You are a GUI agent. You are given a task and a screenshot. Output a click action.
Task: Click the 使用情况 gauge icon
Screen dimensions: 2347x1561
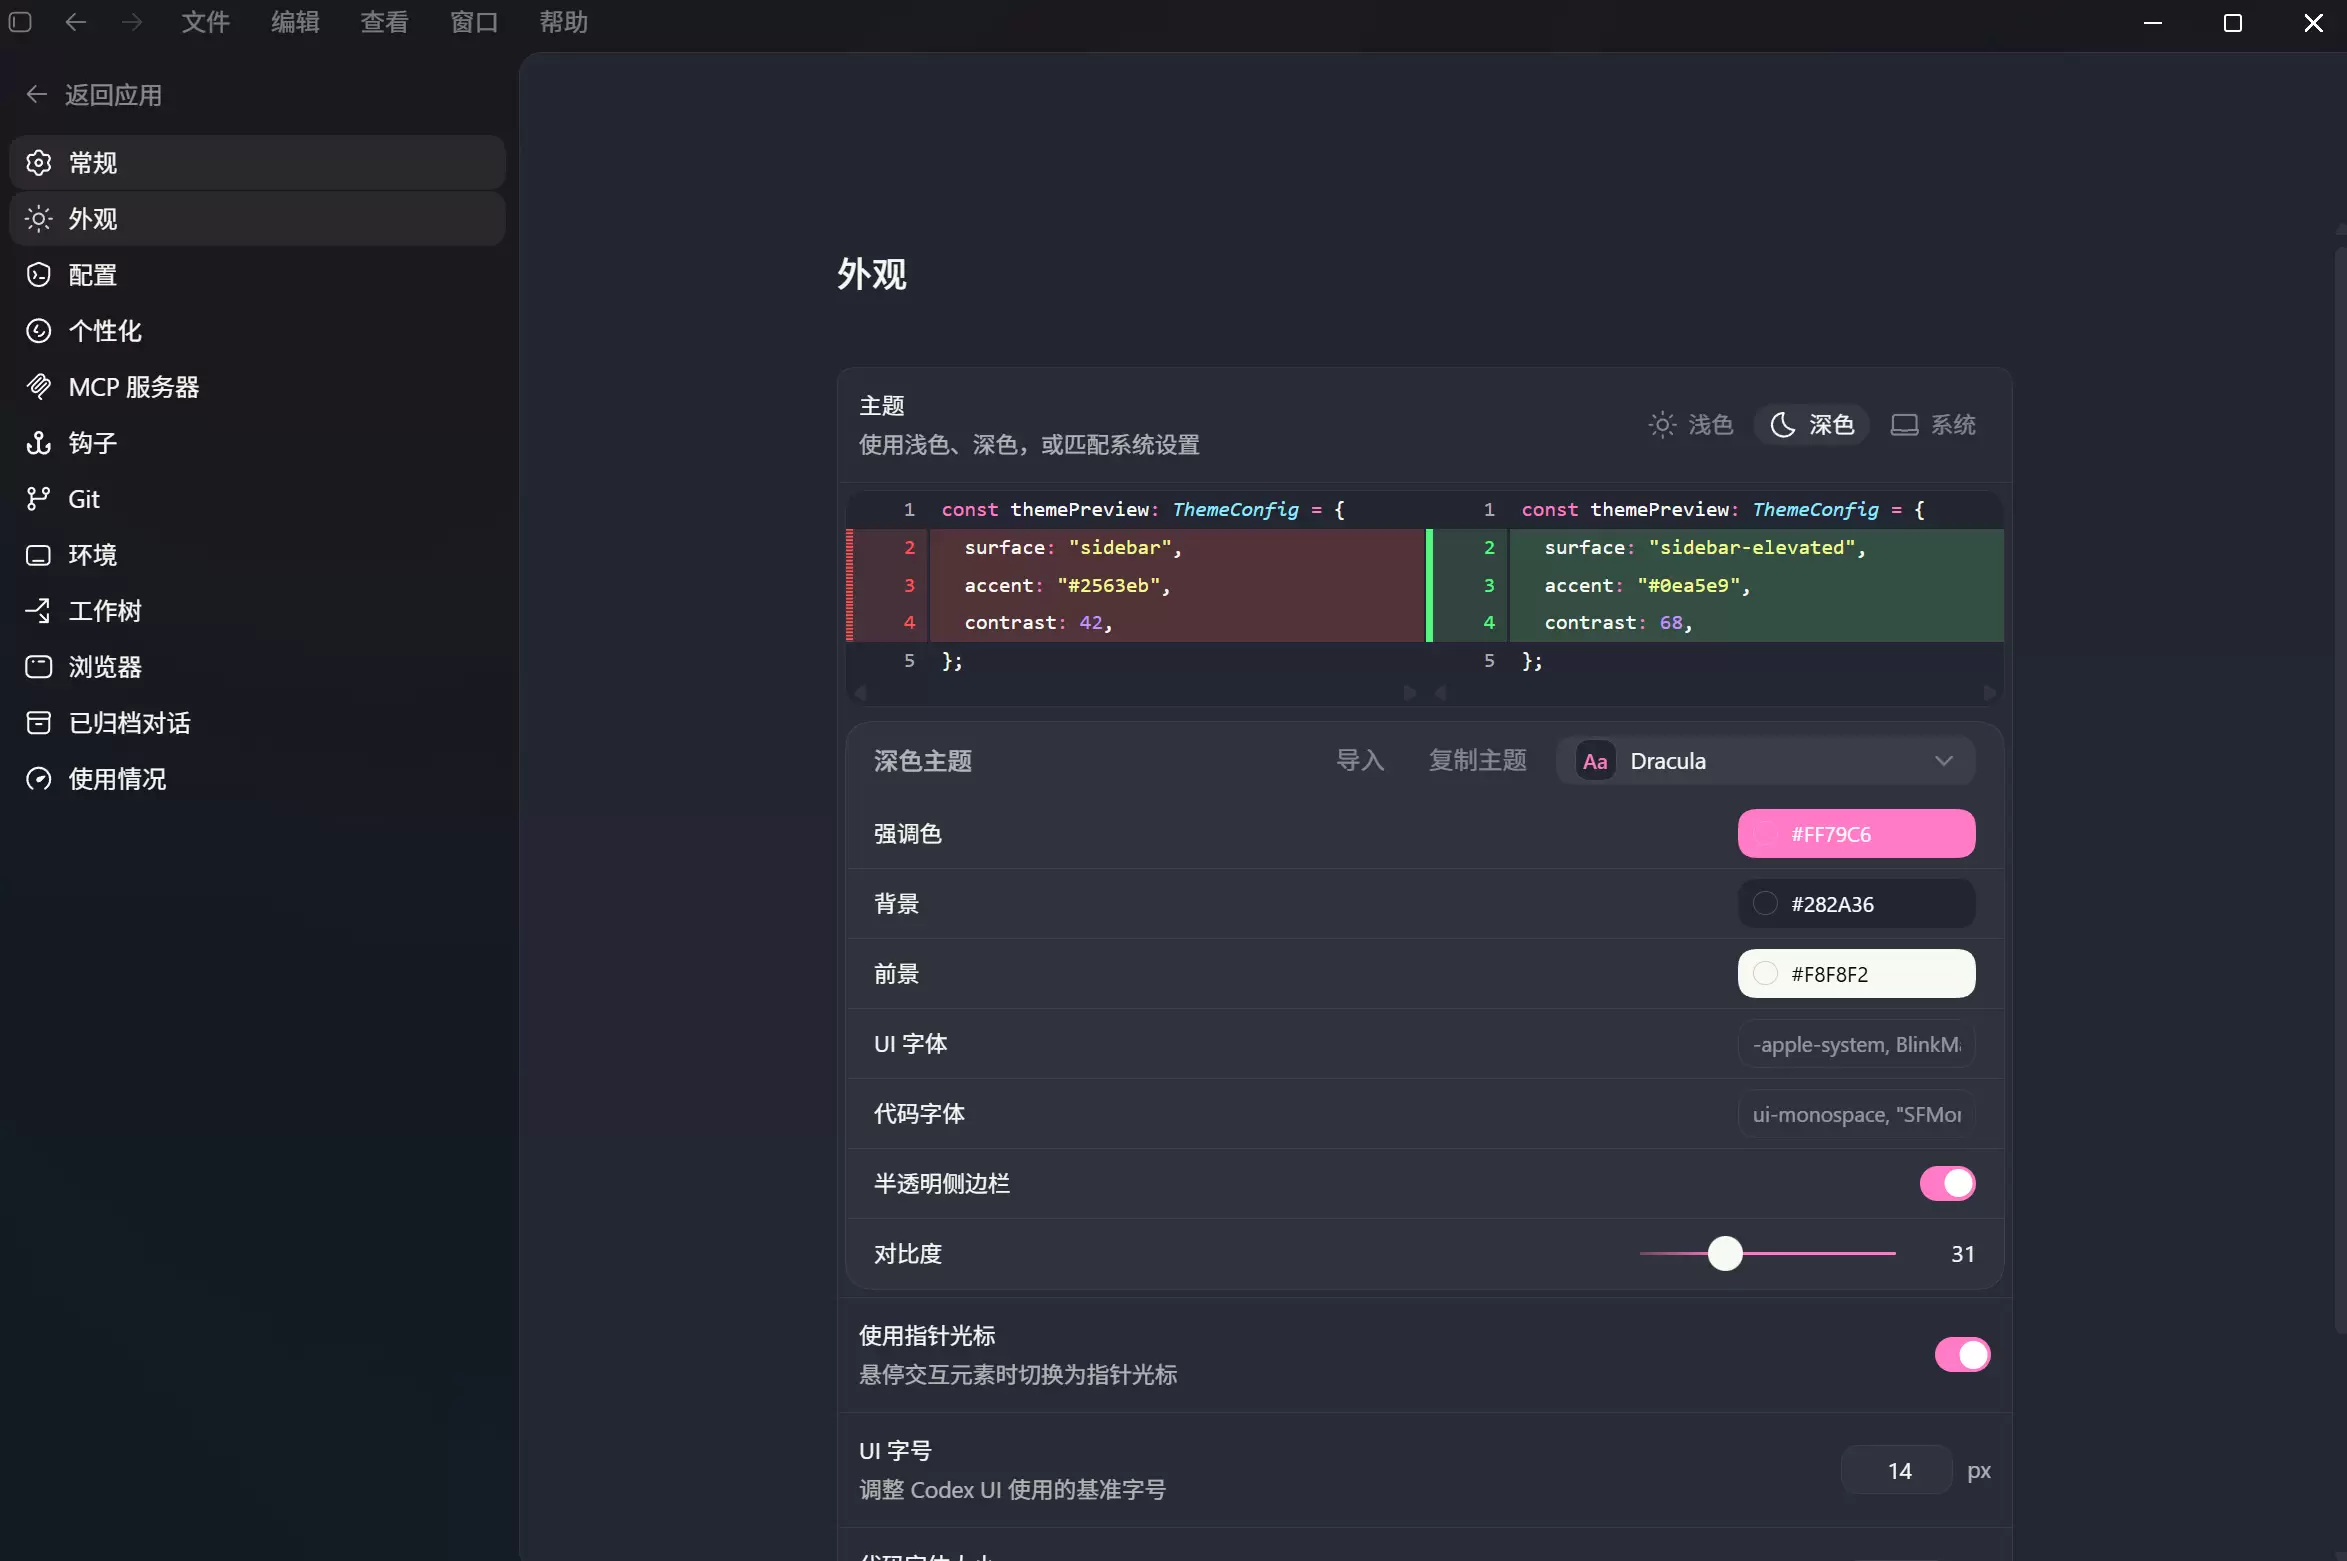click(x=38, y=779)
